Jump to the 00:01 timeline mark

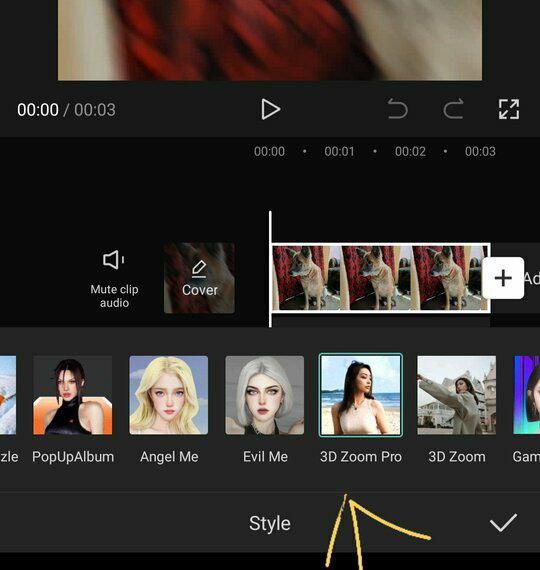(x=339, y=151)
